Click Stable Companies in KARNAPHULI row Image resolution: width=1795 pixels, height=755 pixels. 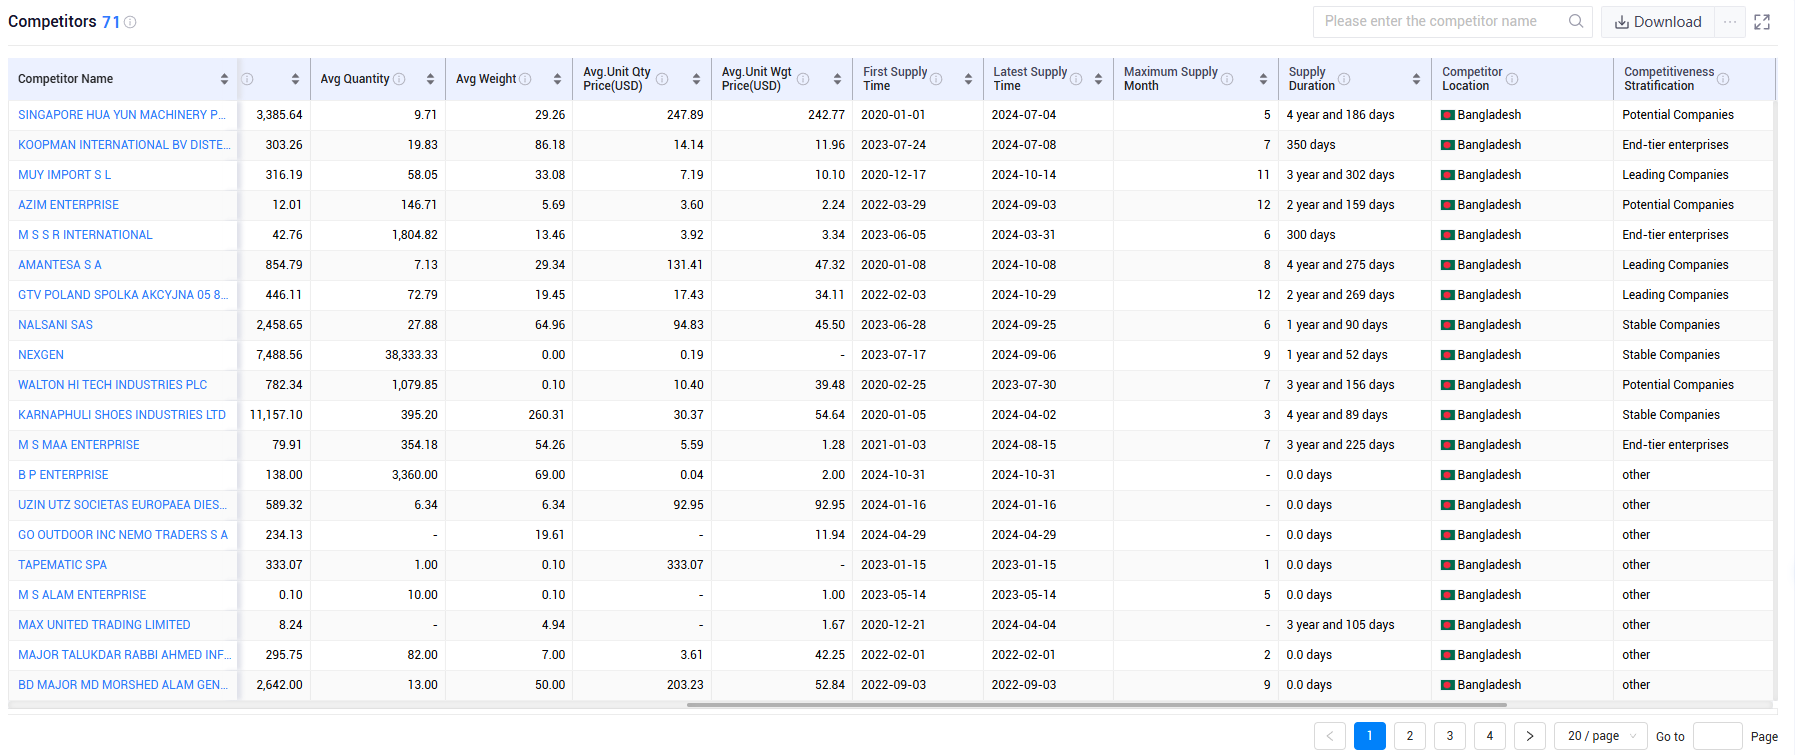(x=1671, y=415)
